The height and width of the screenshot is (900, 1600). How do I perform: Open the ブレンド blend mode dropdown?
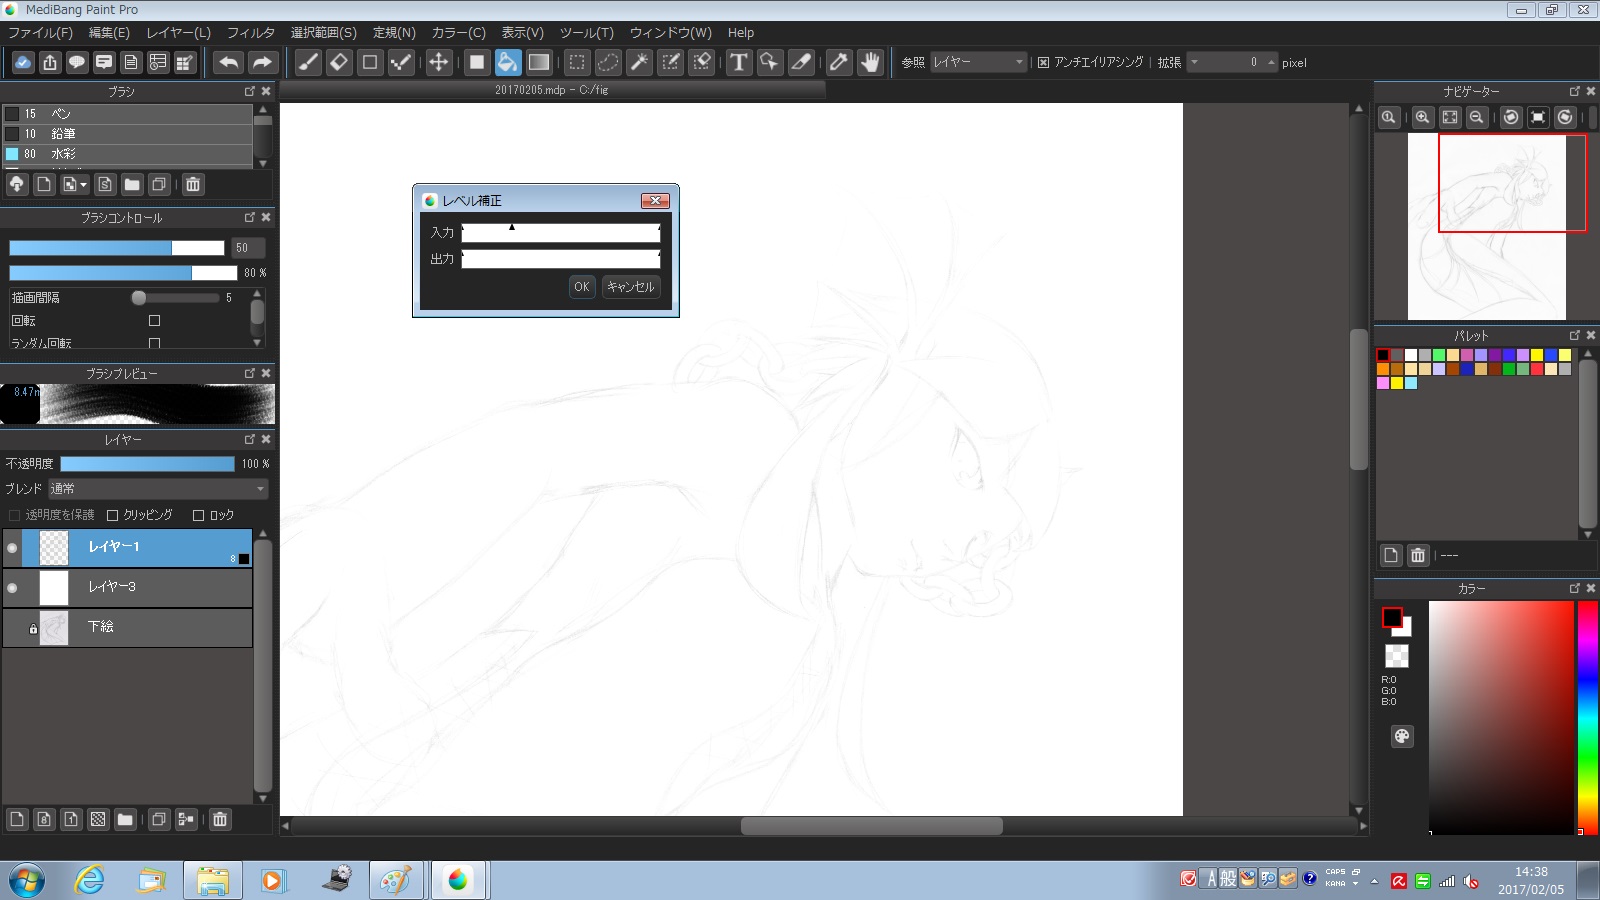158,489
